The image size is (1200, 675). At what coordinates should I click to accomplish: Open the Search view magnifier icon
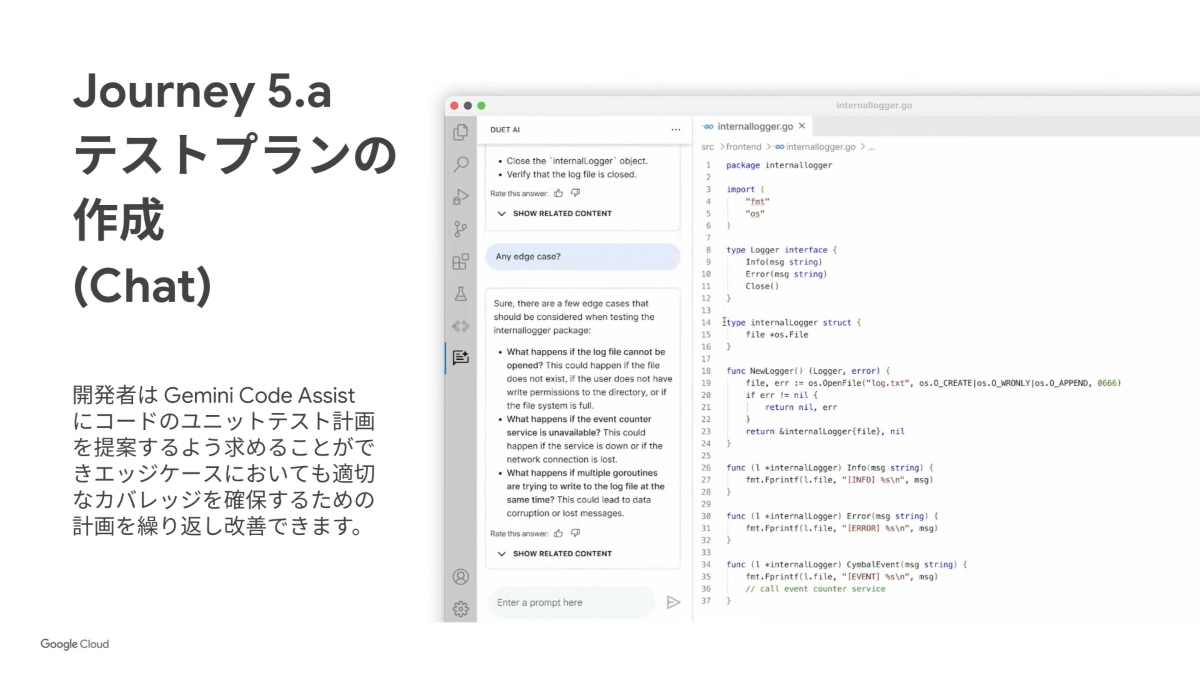click(460, 163)
